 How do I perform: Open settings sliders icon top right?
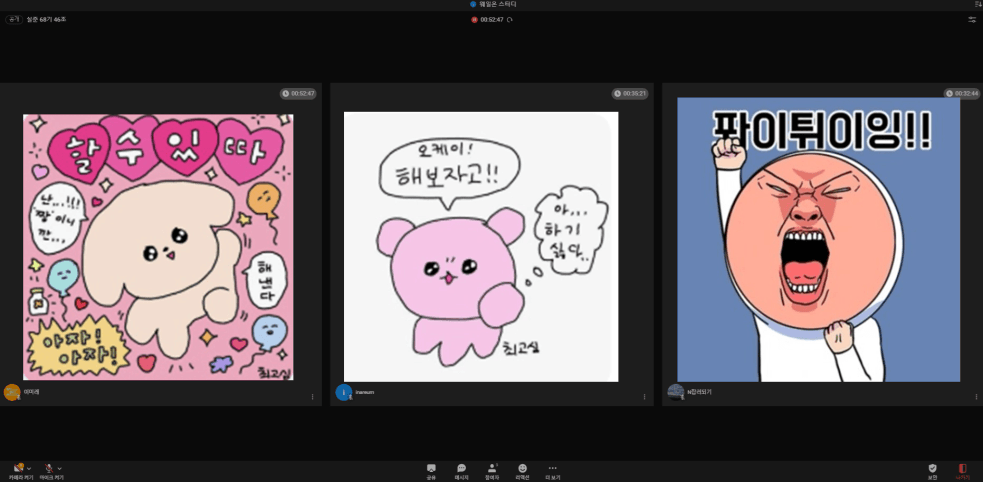[x=972, y=19]
